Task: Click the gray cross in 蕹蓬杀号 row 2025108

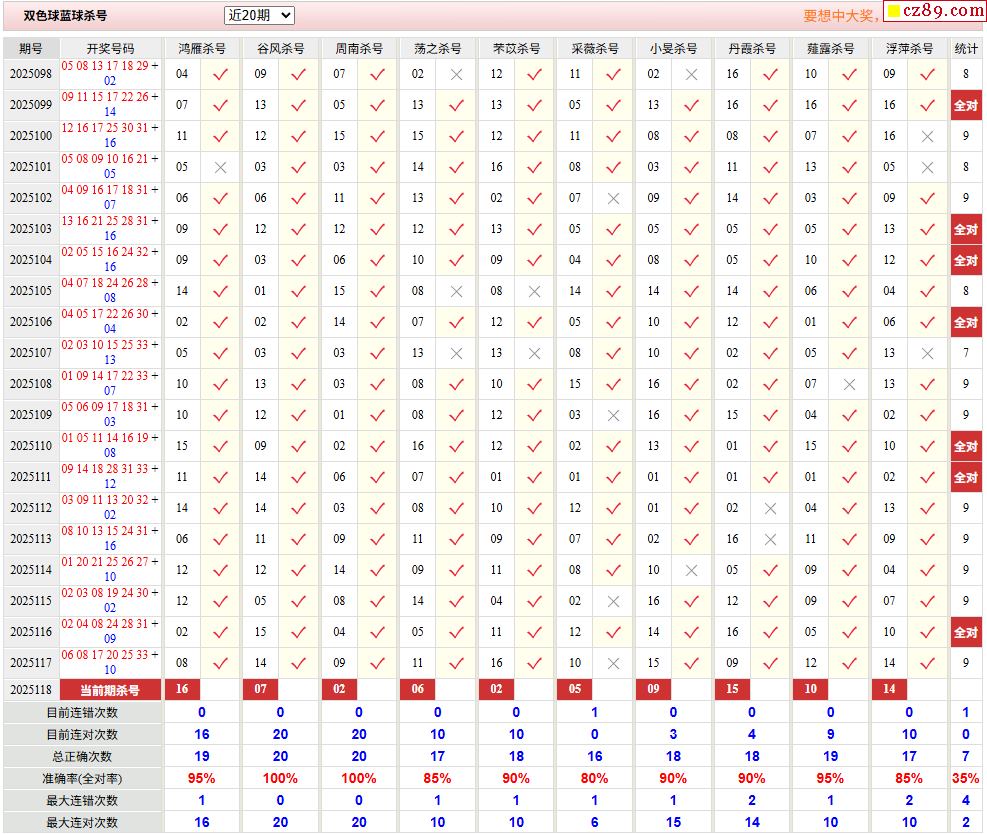Action: pos(849,384)
